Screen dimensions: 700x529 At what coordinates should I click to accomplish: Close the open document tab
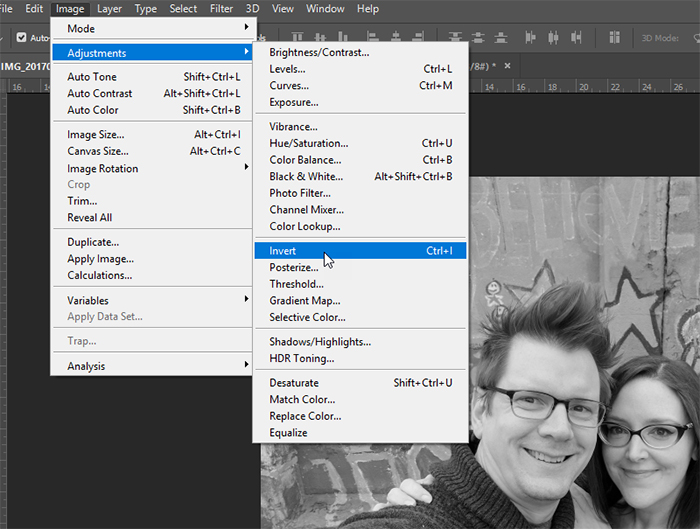click(x=507, y=65)
